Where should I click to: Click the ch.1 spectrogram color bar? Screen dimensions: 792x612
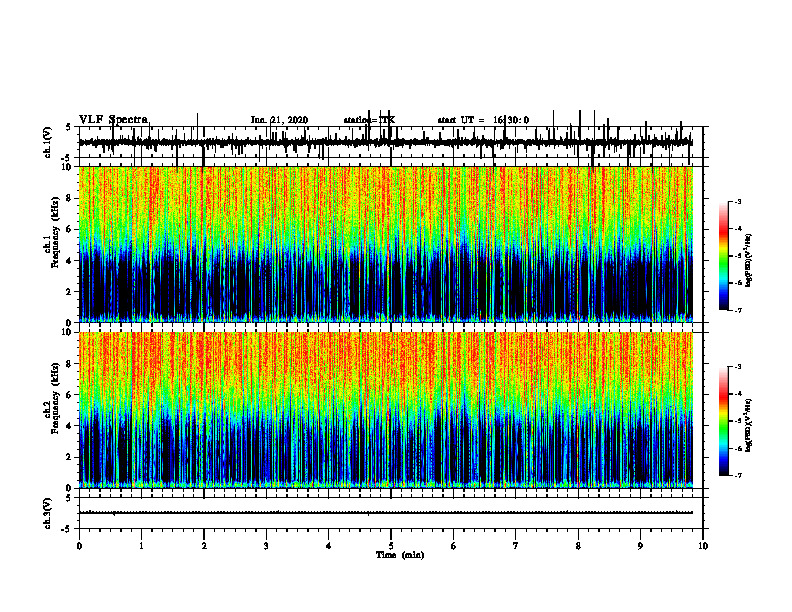(x=724, y=256)
